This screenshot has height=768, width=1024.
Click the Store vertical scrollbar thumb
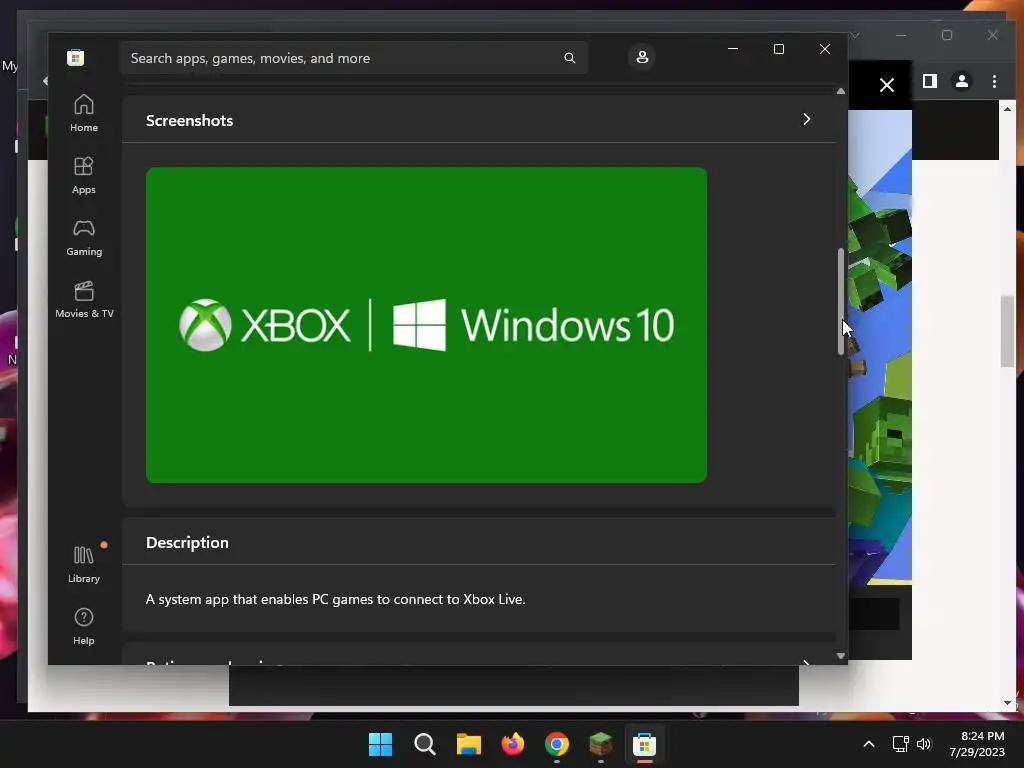(x=840, y=302)
